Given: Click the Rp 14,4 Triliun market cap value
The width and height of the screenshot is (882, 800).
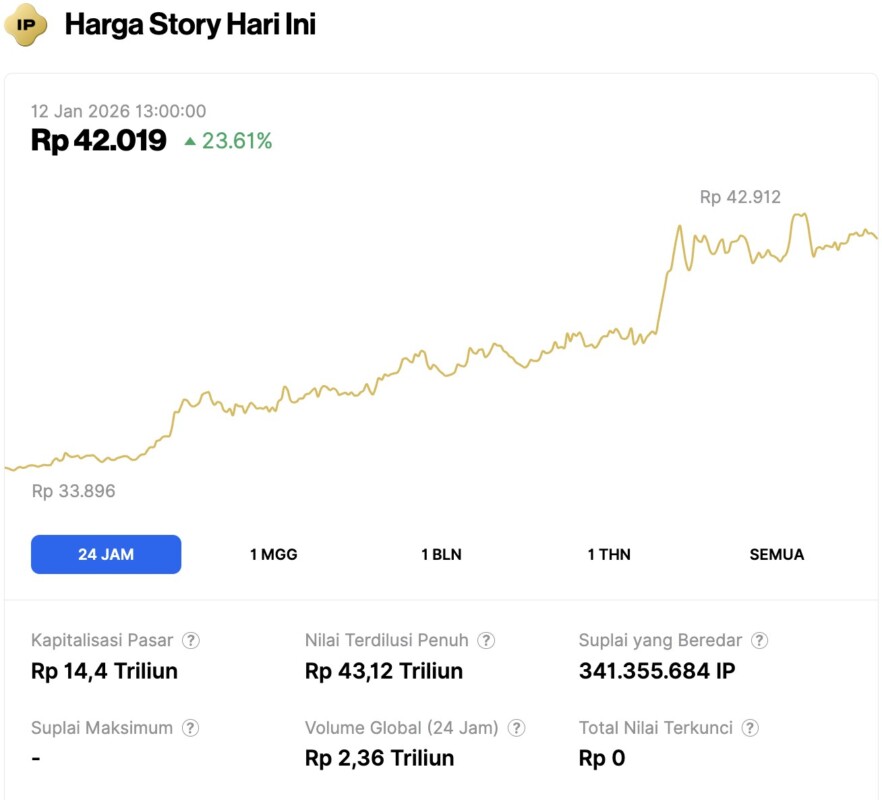Looking at the screenshot, I should tap(104, 671).
